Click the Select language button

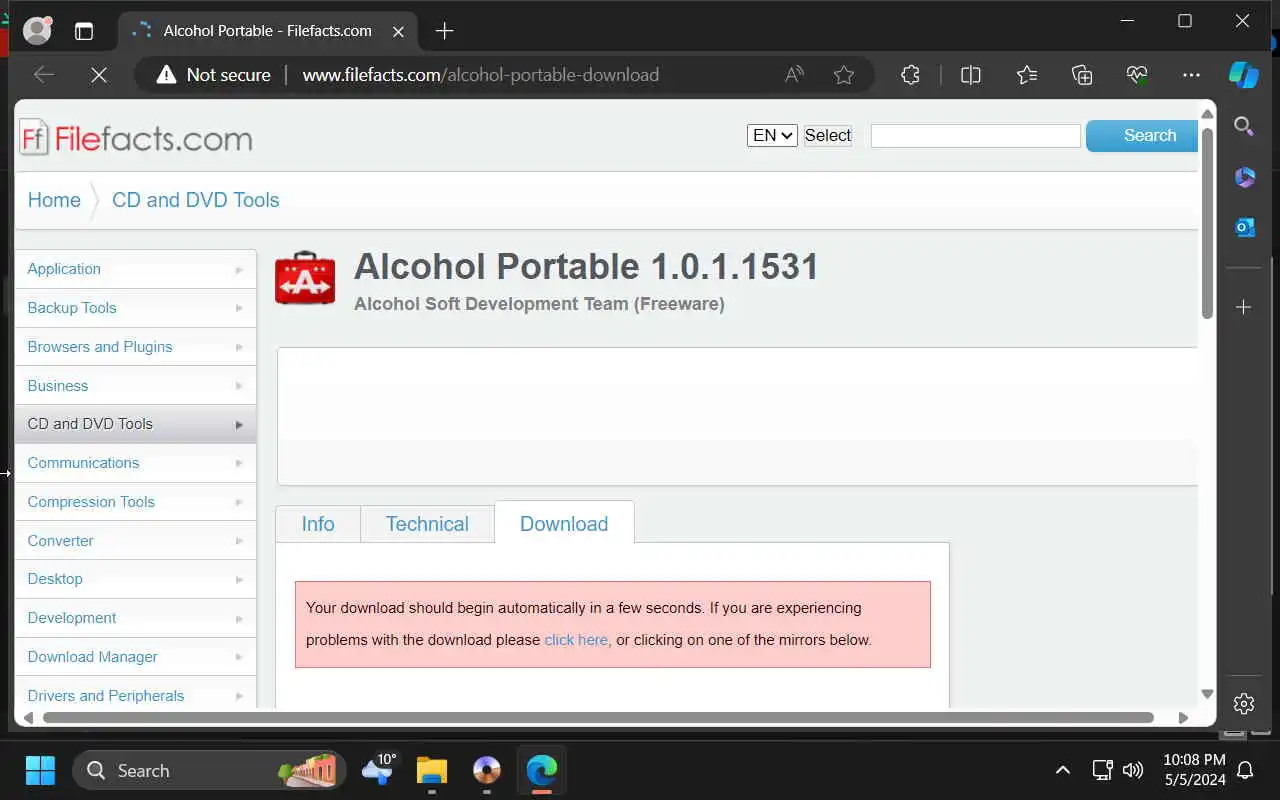[828, 135]
